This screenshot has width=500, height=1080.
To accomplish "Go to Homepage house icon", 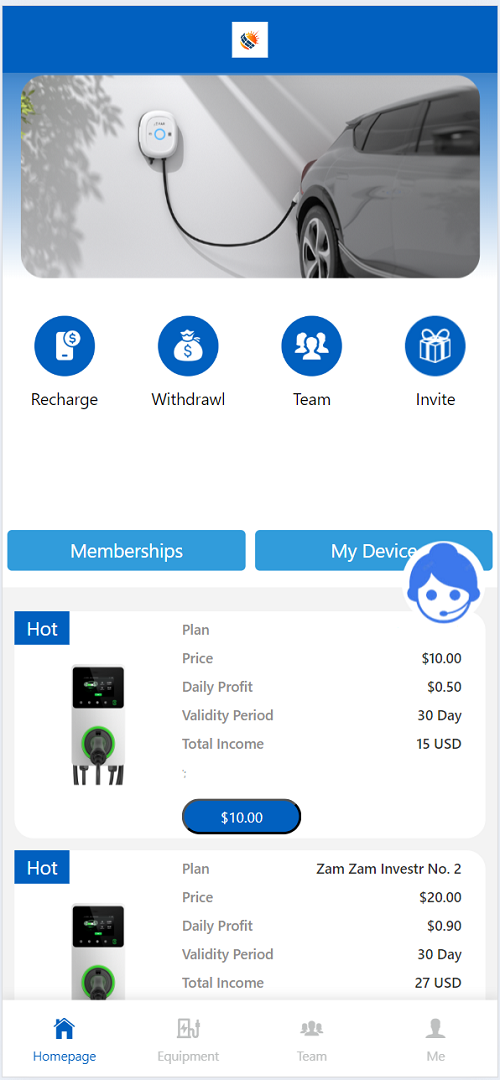I will click(64, 1029).
